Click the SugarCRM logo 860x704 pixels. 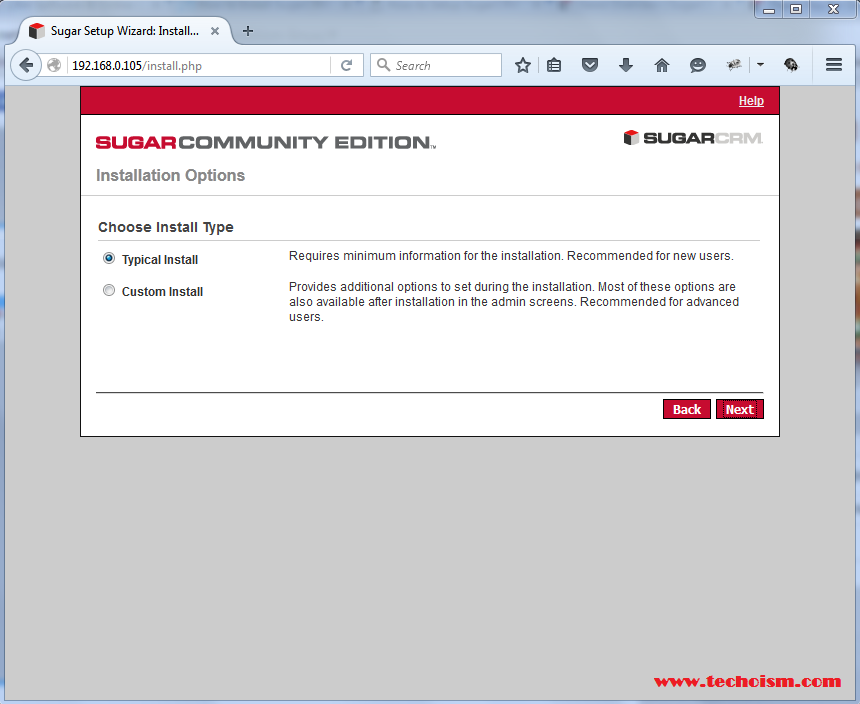tap(693, 138)
